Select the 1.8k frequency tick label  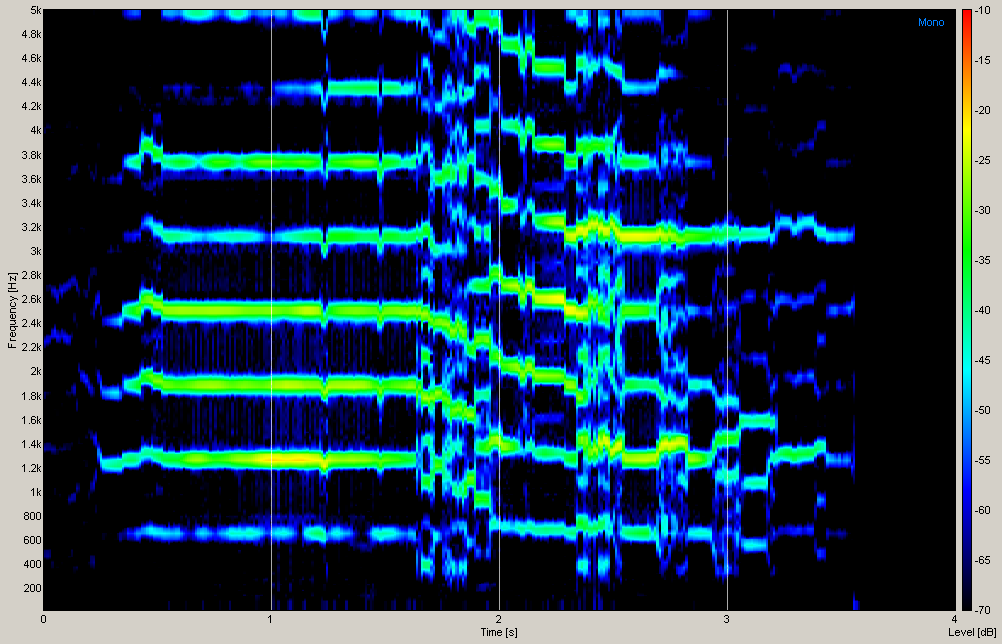coord(31,396)
